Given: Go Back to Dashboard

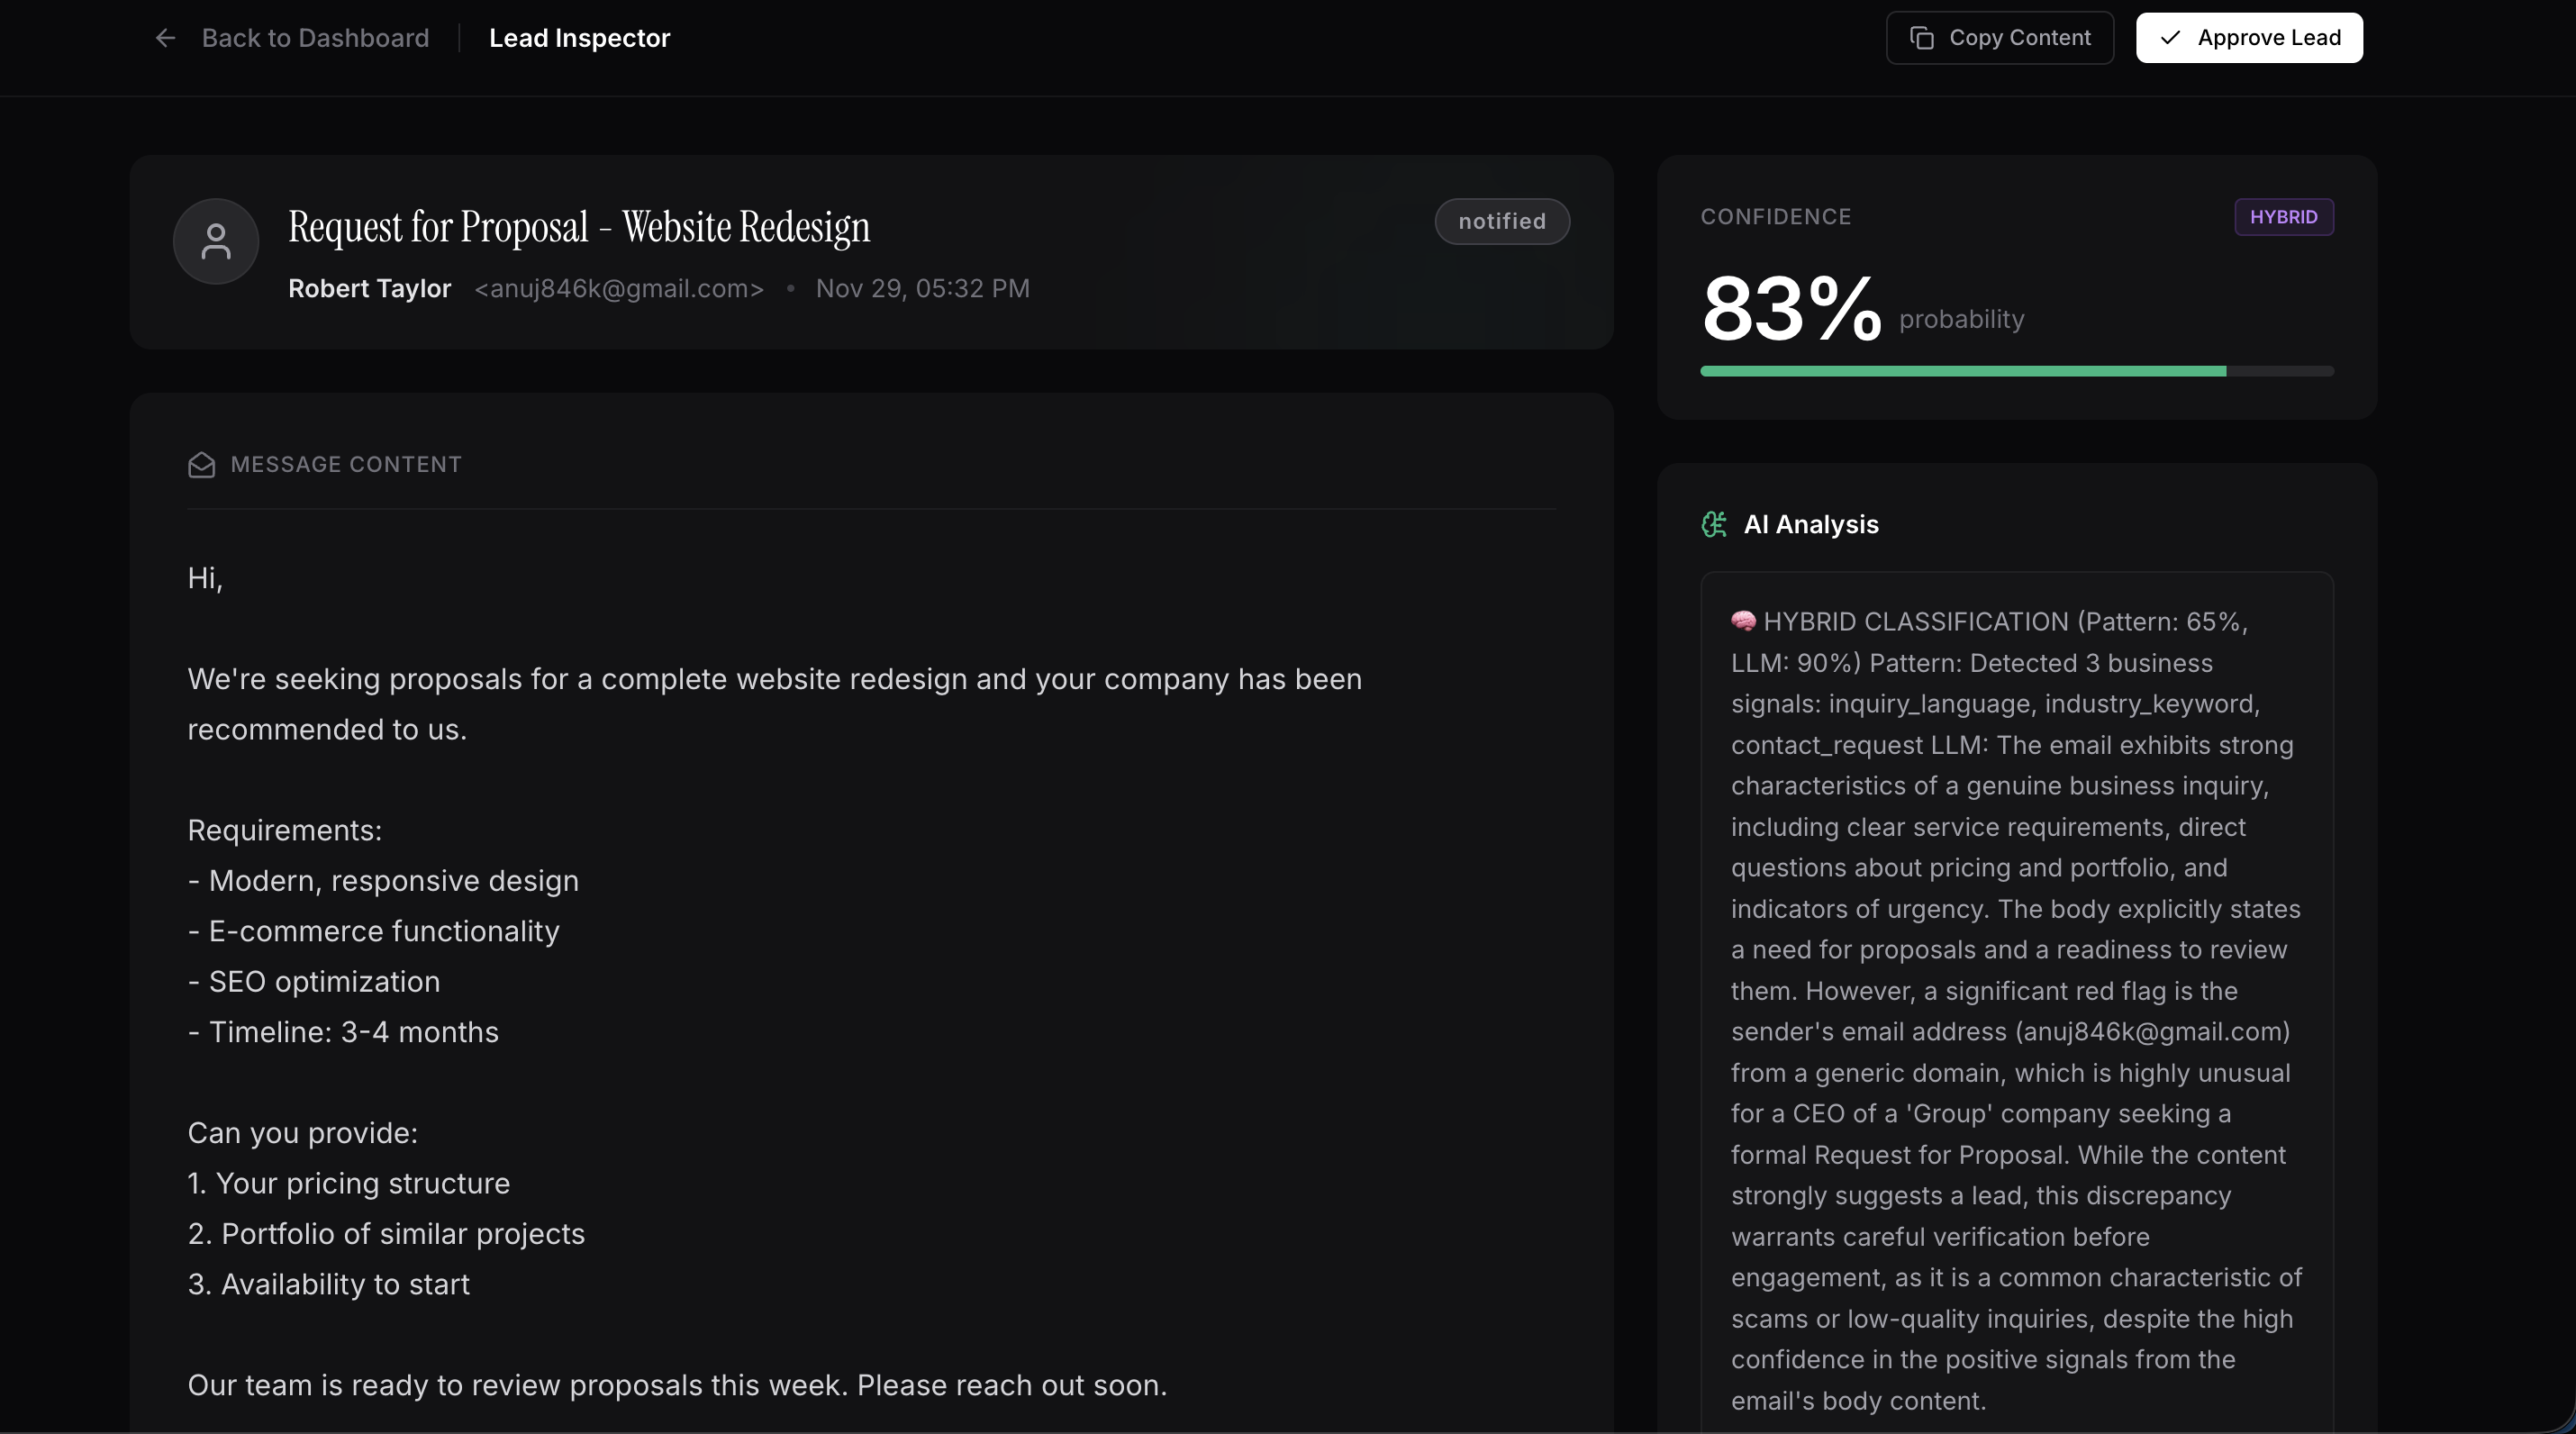Looking at the screenshot, I should [315, 38].
